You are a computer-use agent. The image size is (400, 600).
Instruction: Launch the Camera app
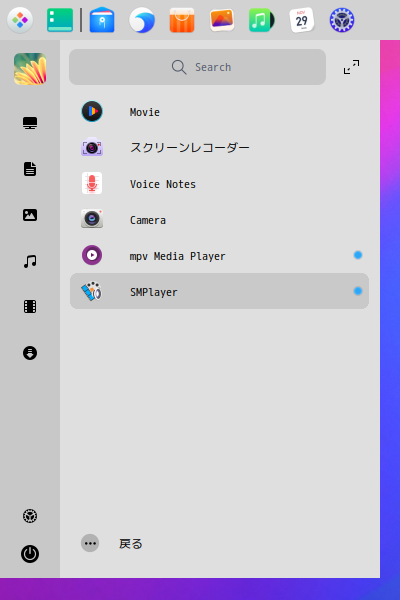coord(219,220)
